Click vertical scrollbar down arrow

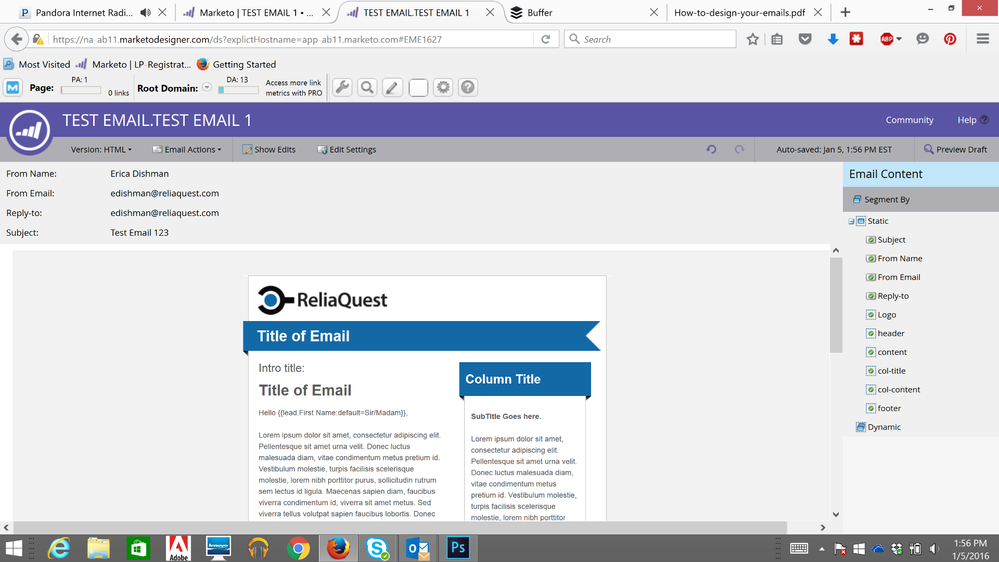tap(836, 514)
